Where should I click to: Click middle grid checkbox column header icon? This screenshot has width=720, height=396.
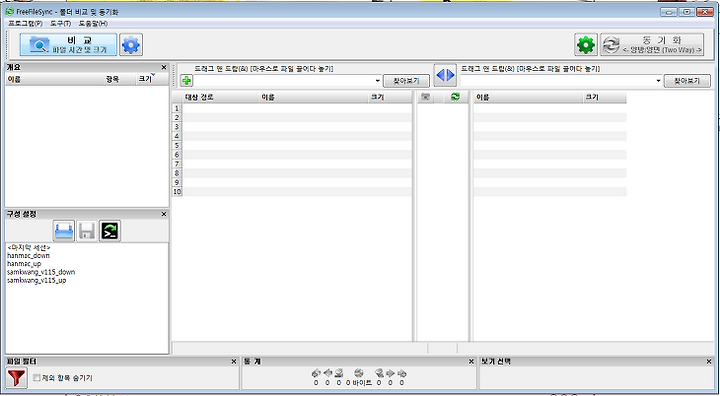tap(426, 97)
